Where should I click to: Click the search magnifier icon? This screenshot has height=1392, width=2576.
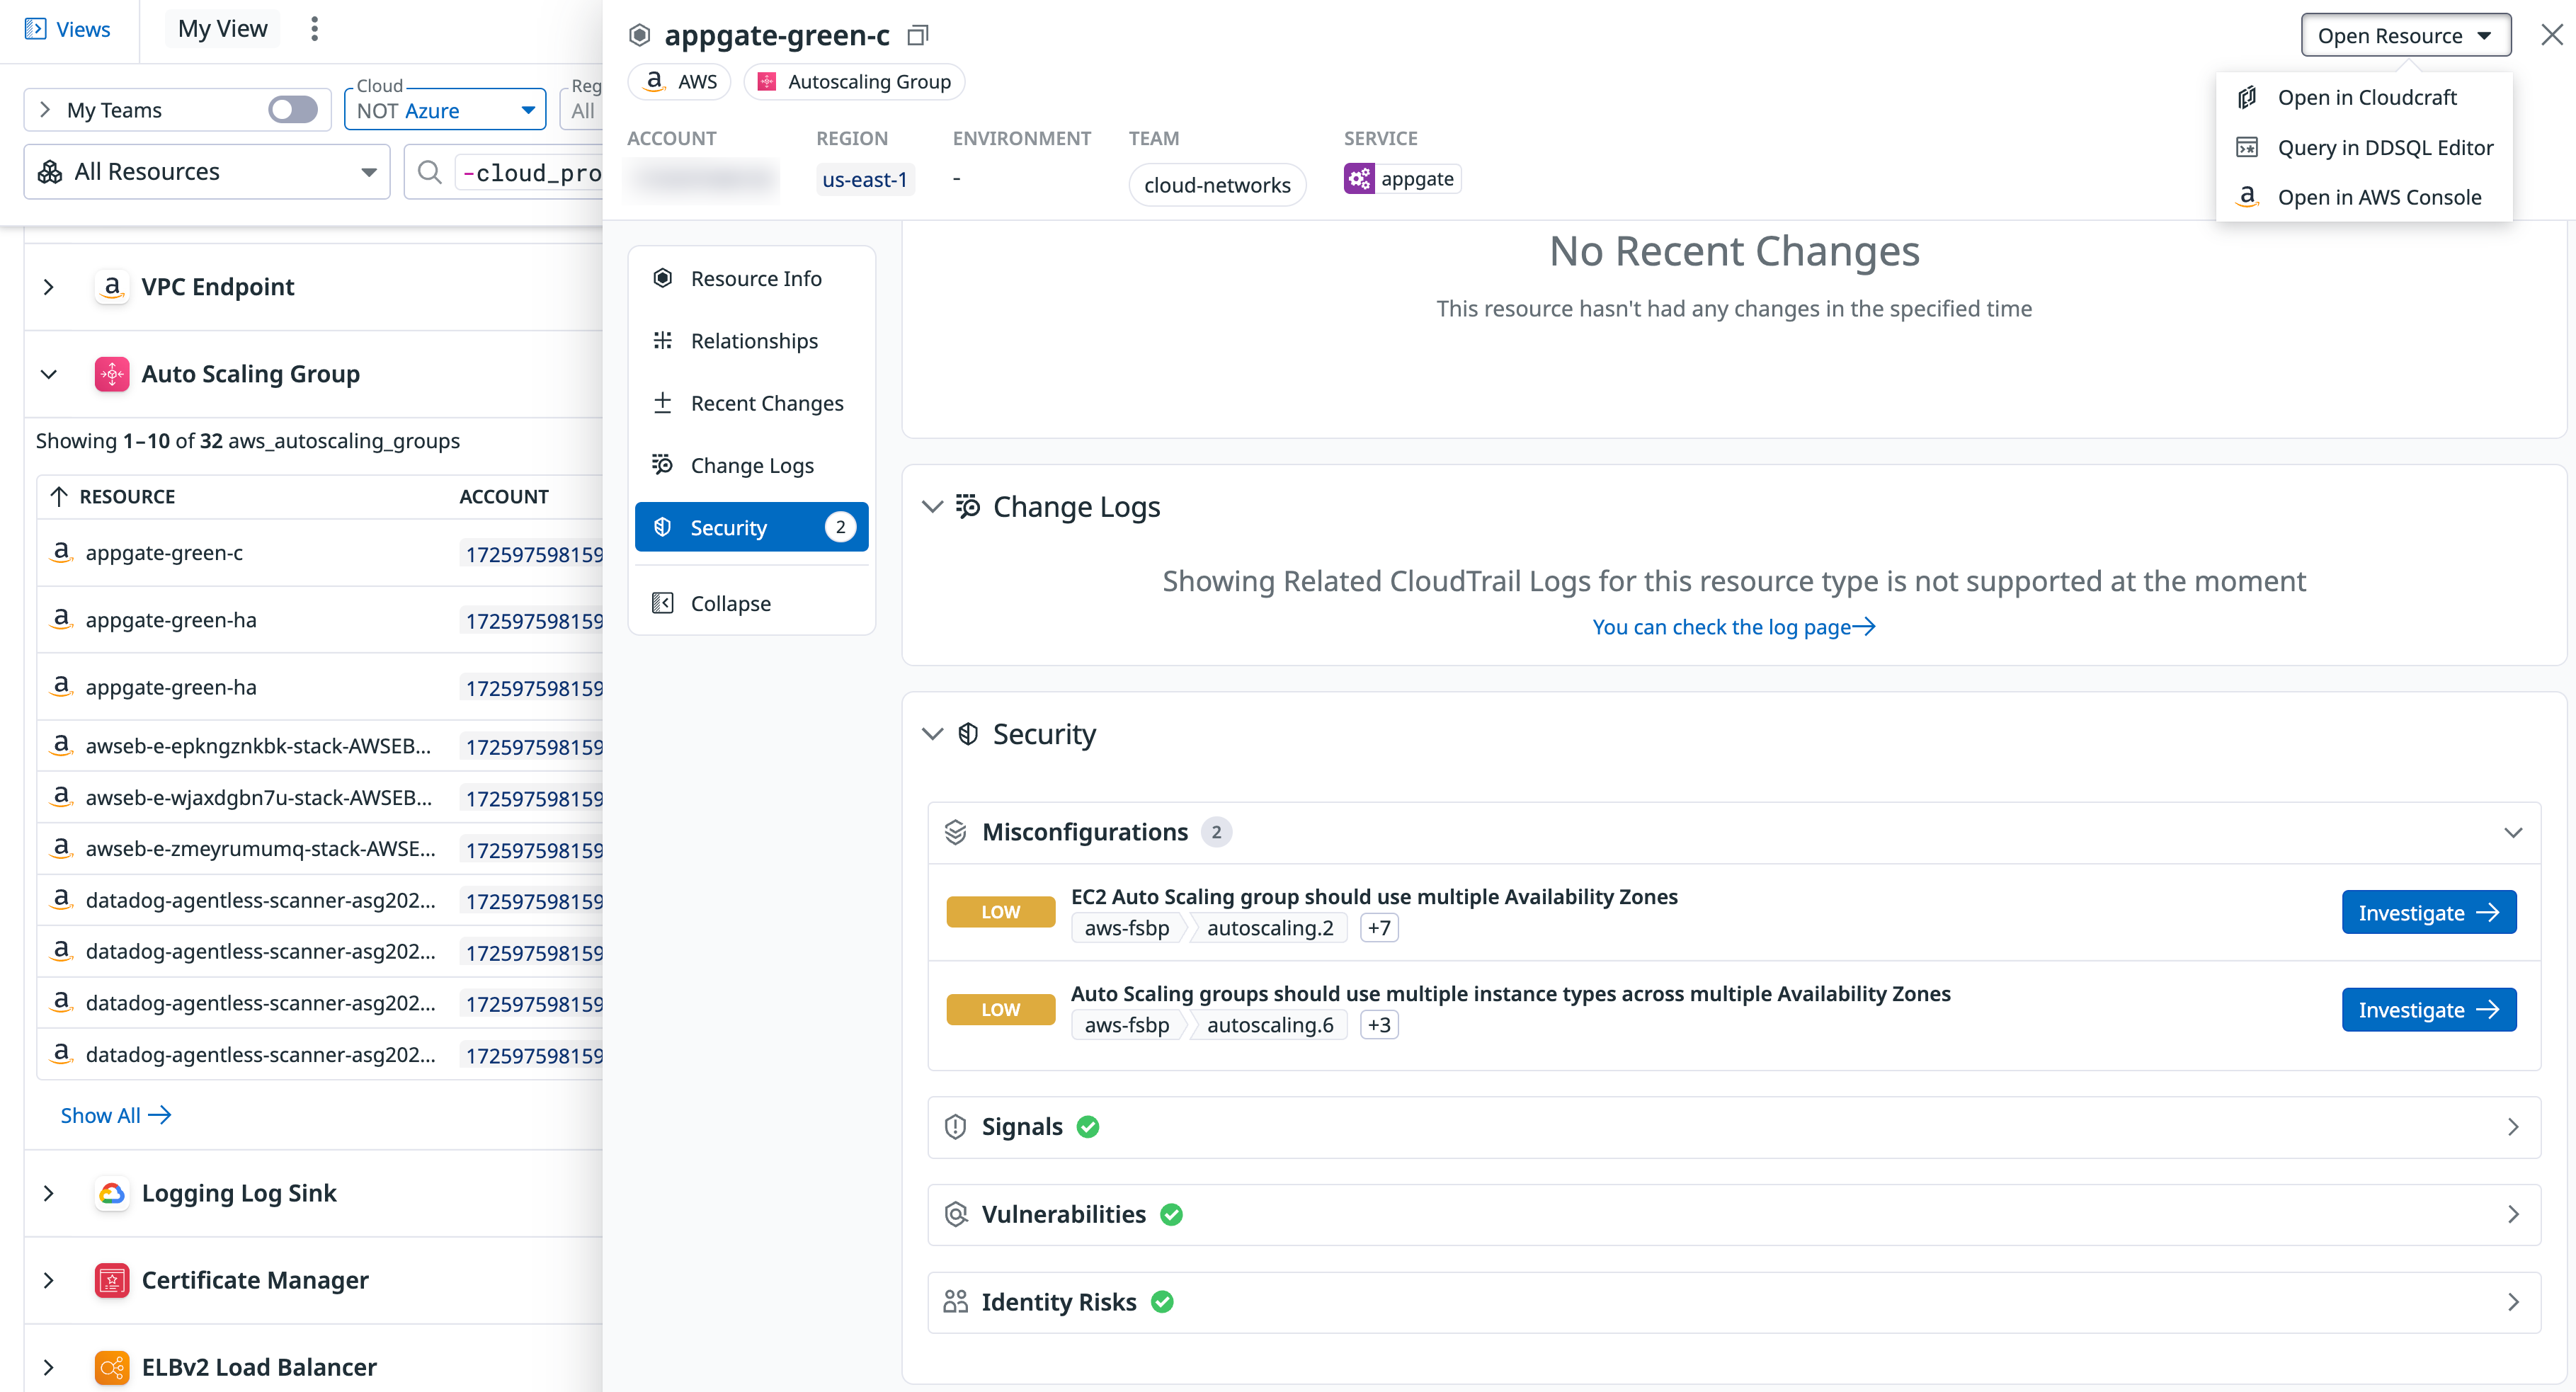point(430,172)
